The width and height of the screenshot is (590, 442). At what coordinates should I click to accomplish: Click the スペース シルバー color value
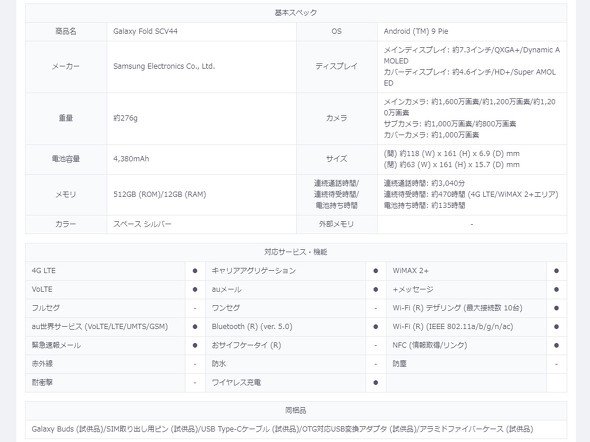click(142, 224)
